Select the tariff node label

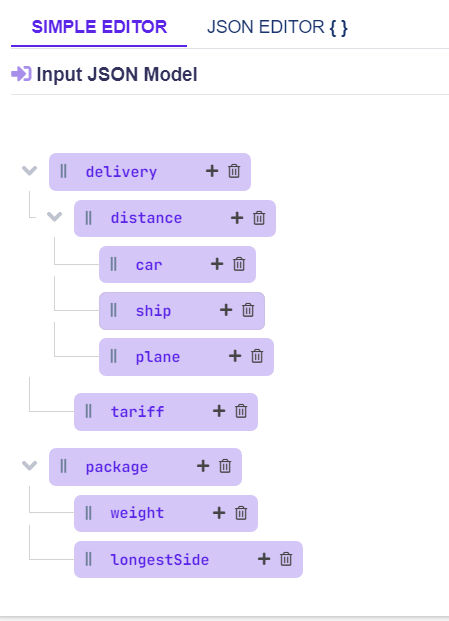[x=137, y=411]
